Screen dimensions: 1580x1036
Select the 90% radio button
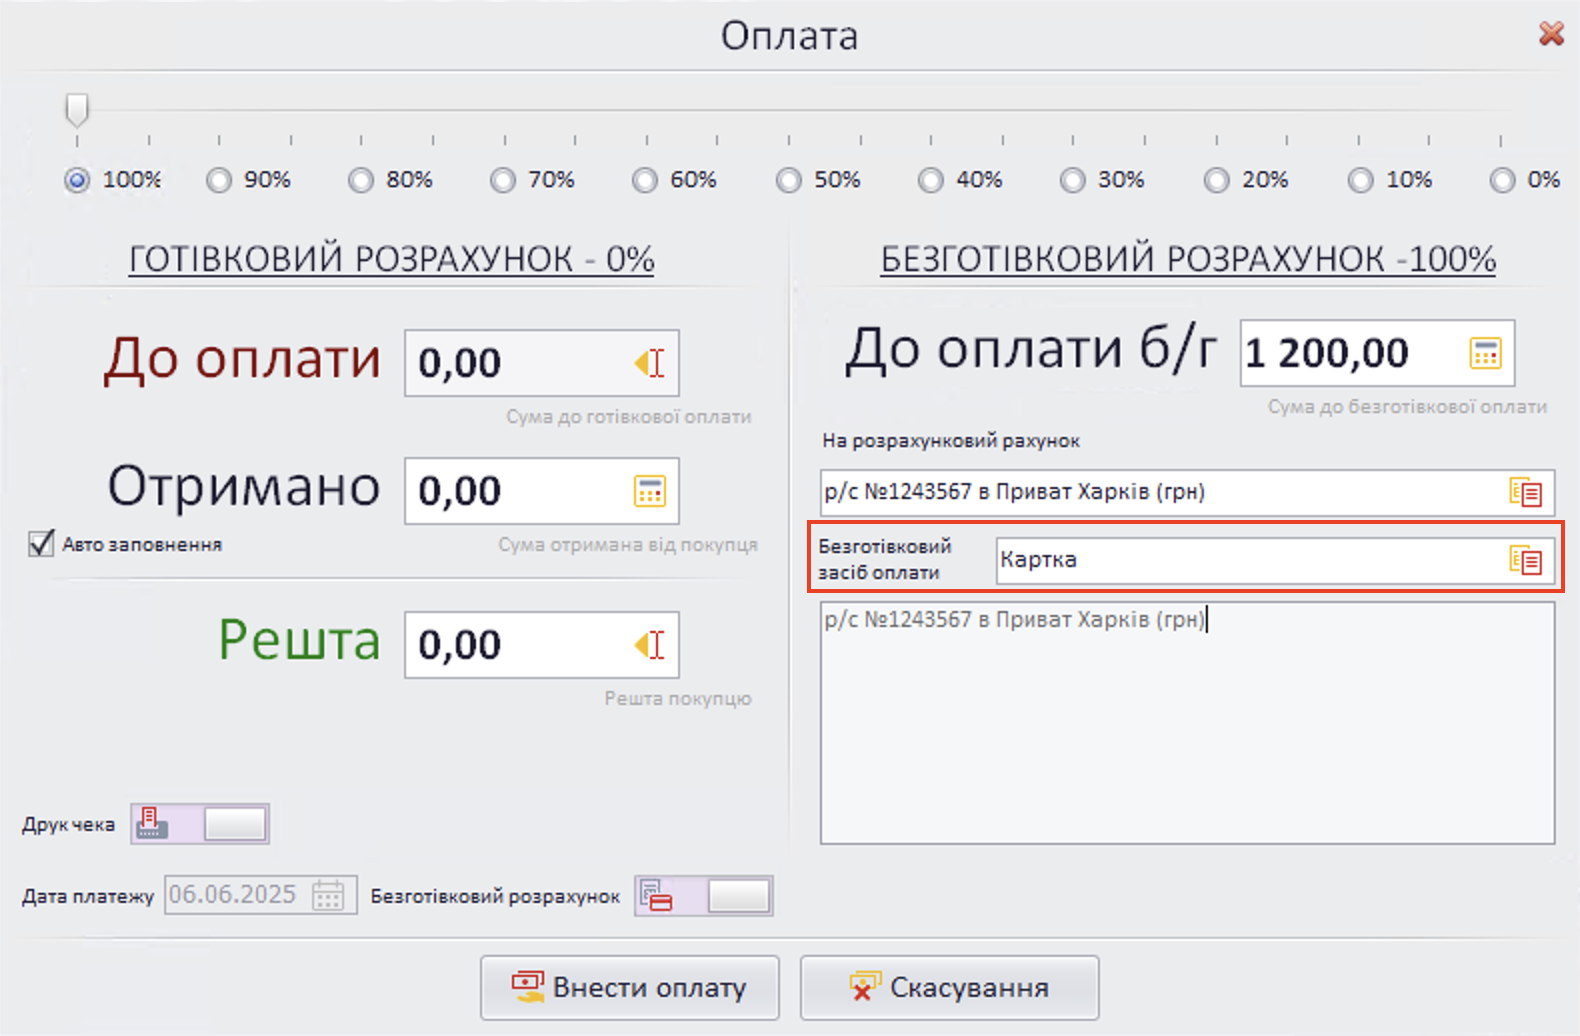(x=219, y=180)
